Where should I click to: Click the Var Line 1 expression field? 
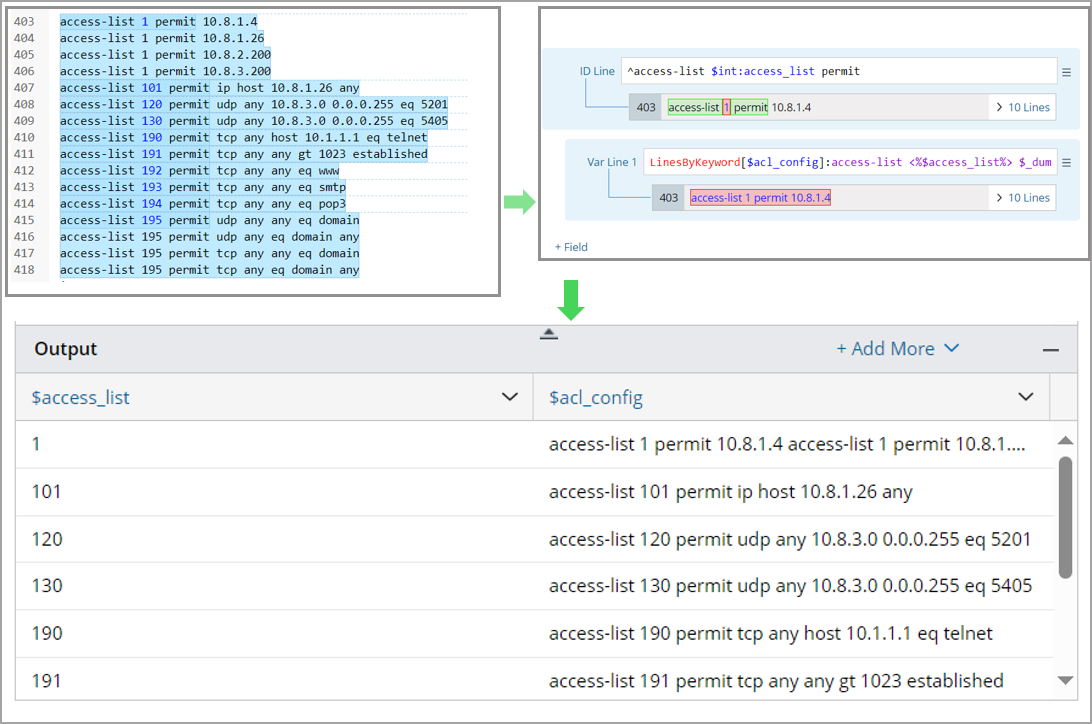pos(850,162)
